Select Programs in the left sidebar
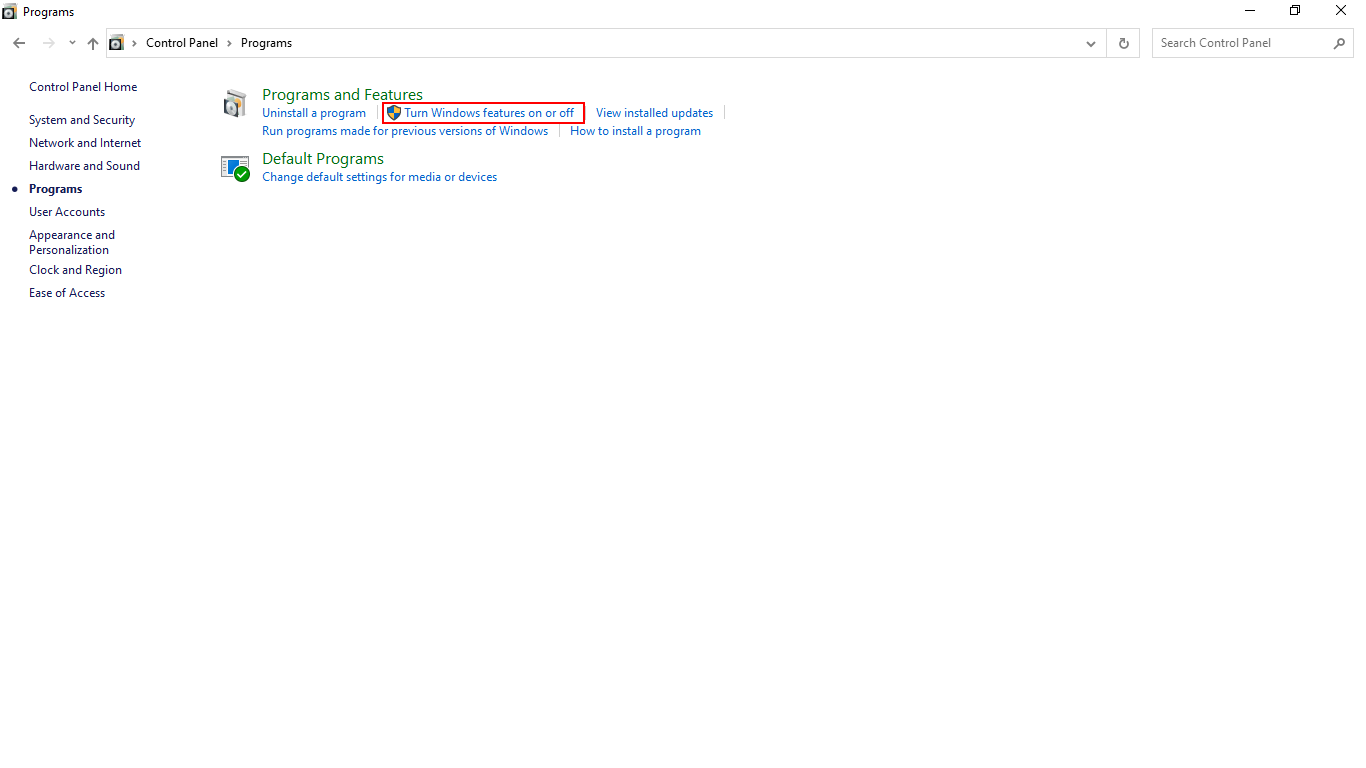1366x768 pixels. tap(56, 189)
